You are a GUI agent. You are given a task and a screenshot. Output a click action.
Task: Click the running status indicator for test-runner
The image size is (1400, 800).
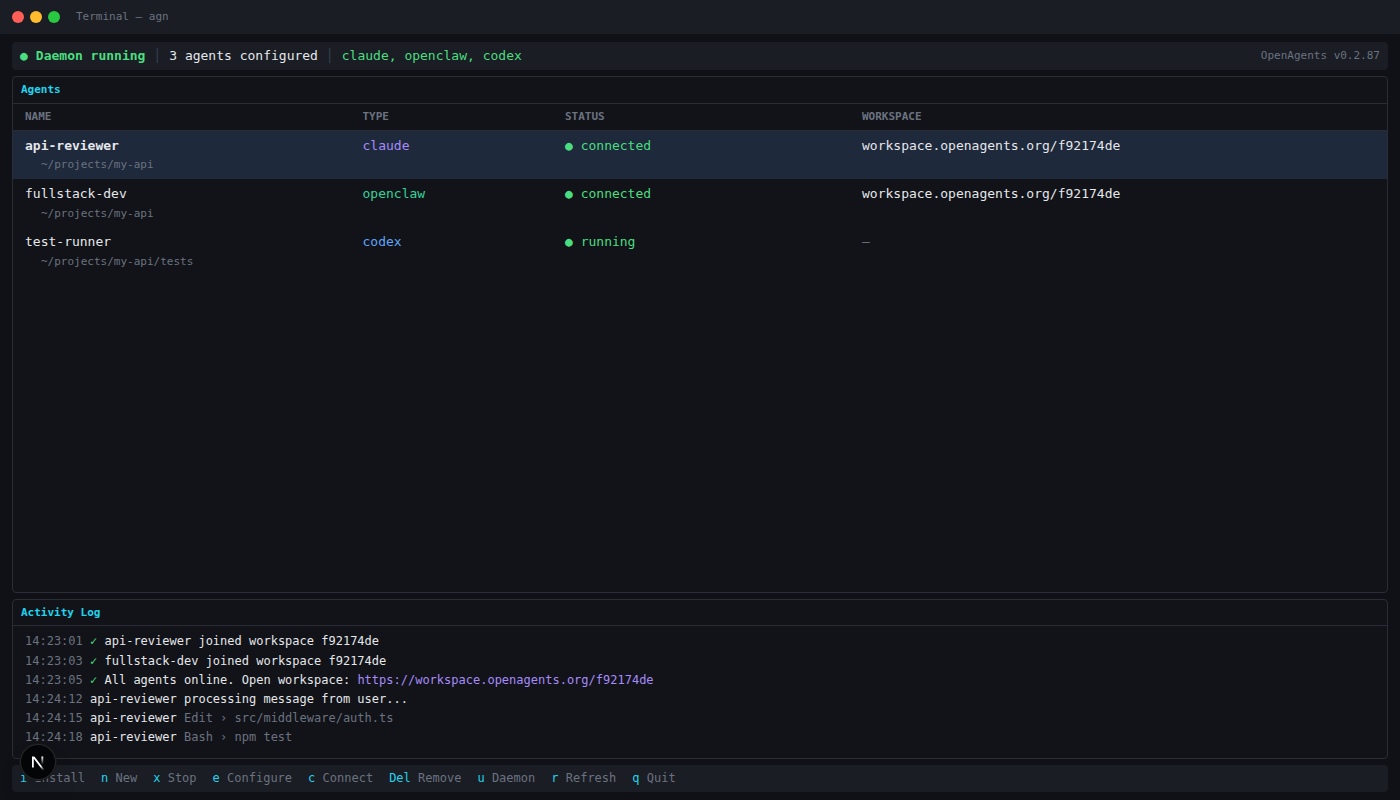coord(600,242)
